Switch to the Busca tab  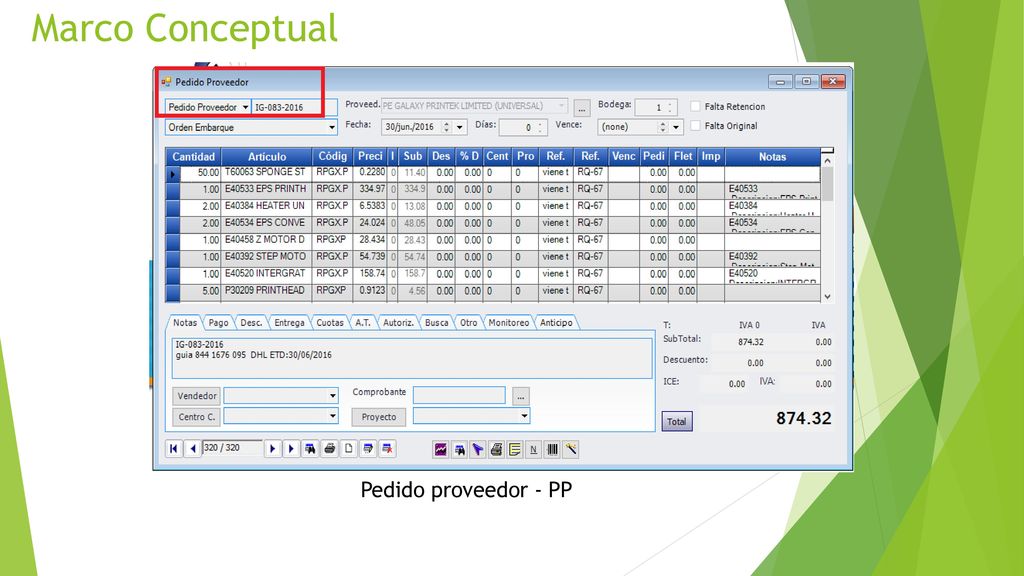tap(436, 323)
